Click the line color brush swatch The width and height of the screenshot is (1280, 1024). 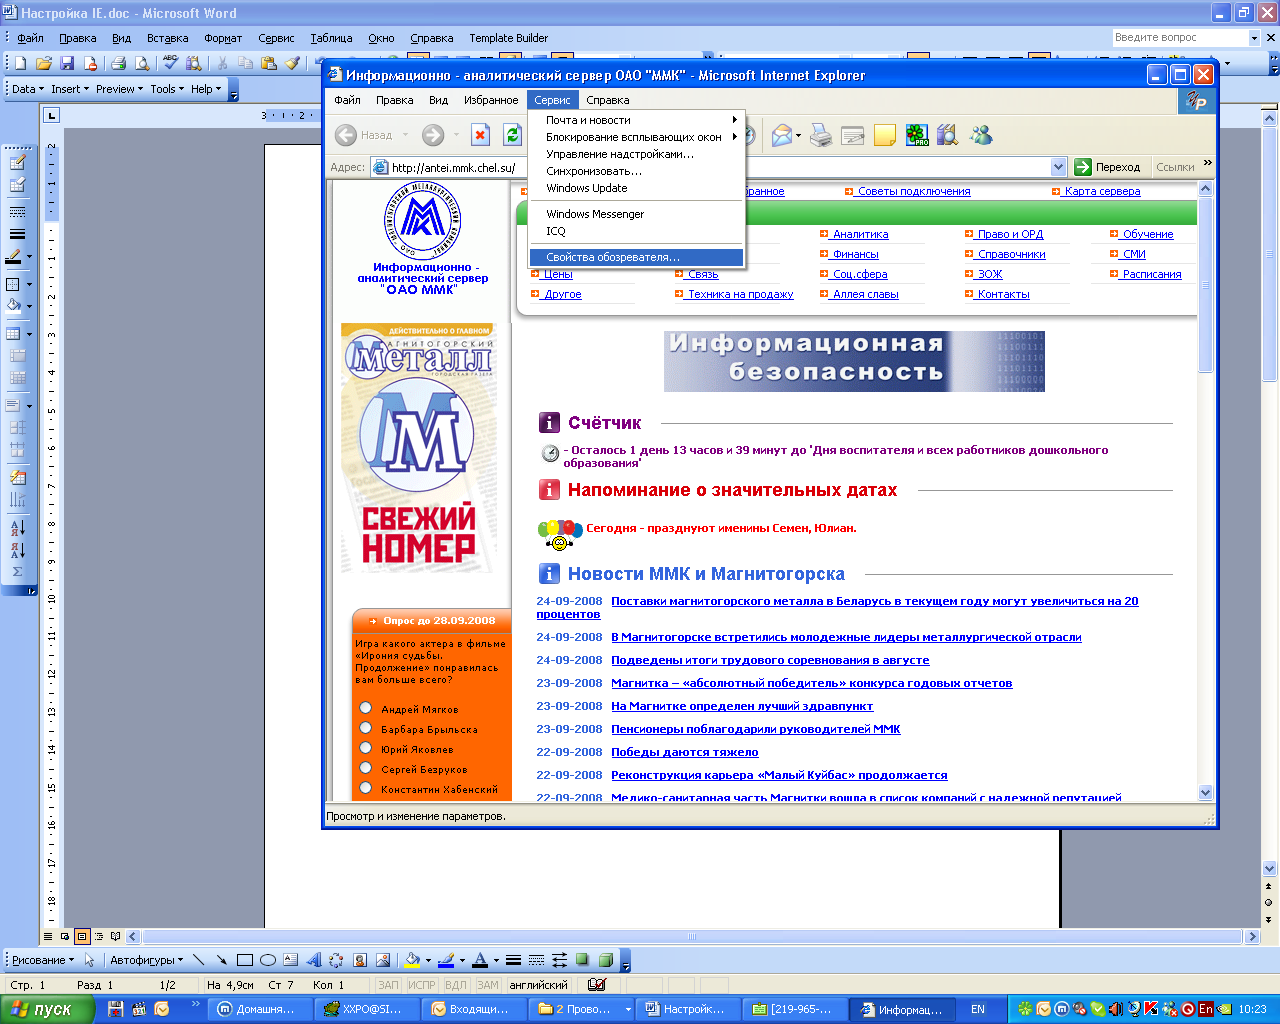[x=446, y=960]
